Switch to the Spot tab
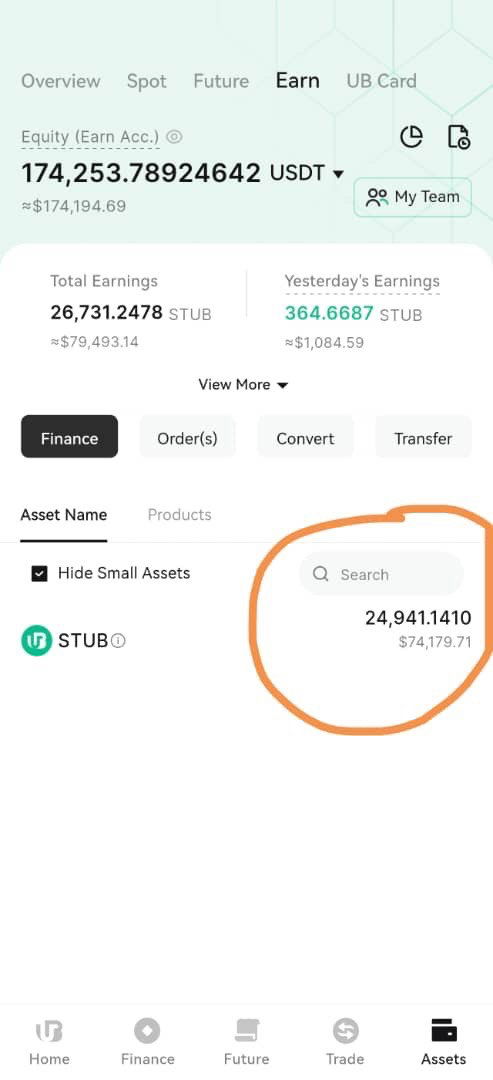The height and width of the screenshot is (1080, 493). 147,81
